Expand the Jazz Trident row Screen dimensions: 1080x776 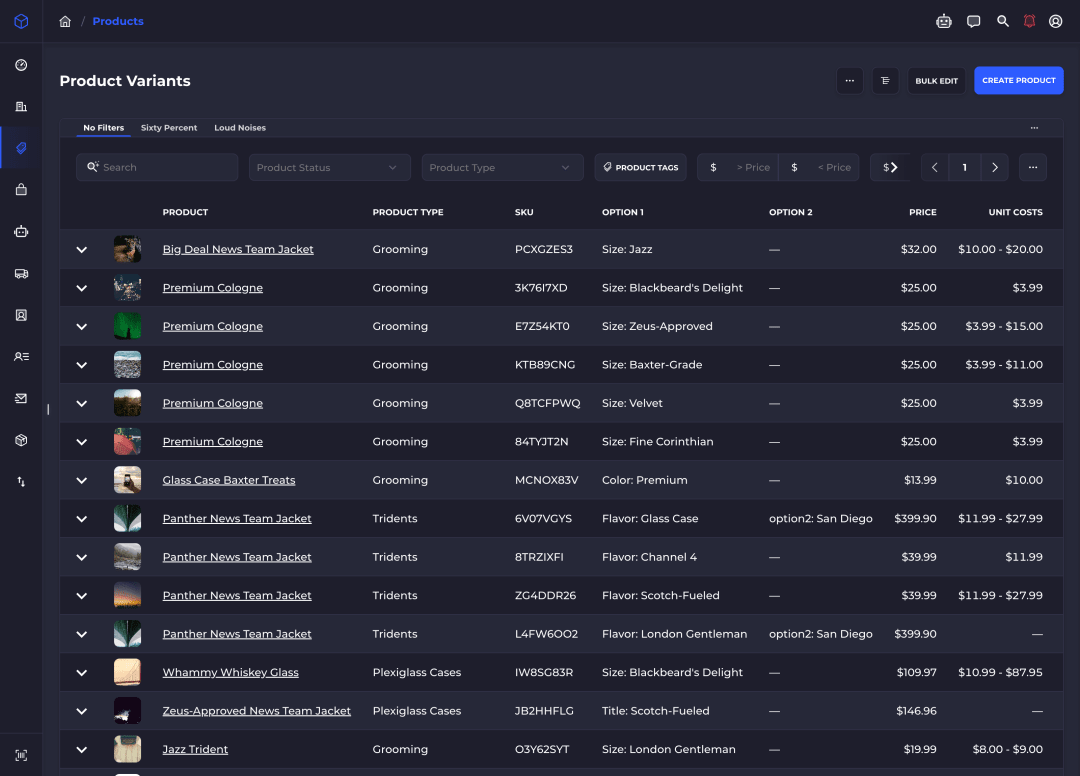tap(81, 749)
